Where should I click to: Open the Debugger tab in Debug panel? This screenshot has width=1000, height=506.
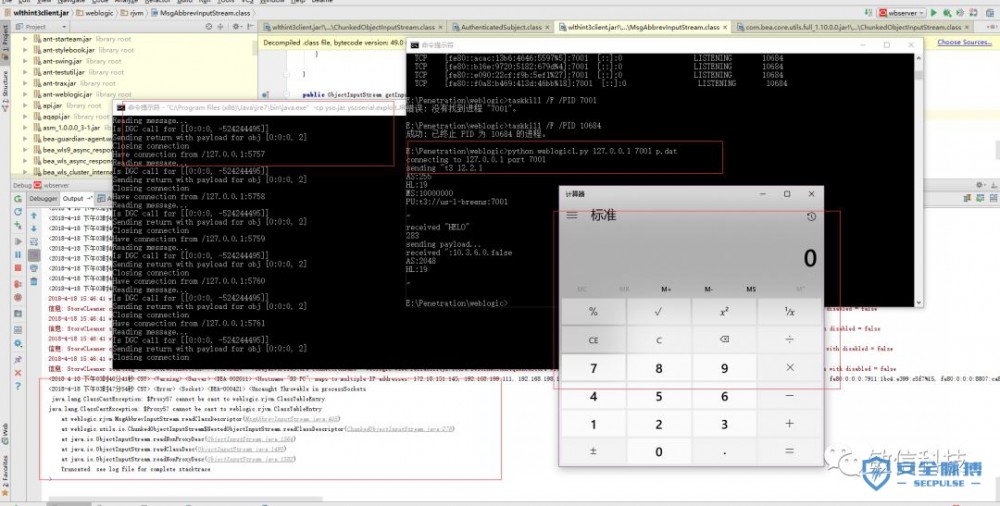click(x=43, y=198)
